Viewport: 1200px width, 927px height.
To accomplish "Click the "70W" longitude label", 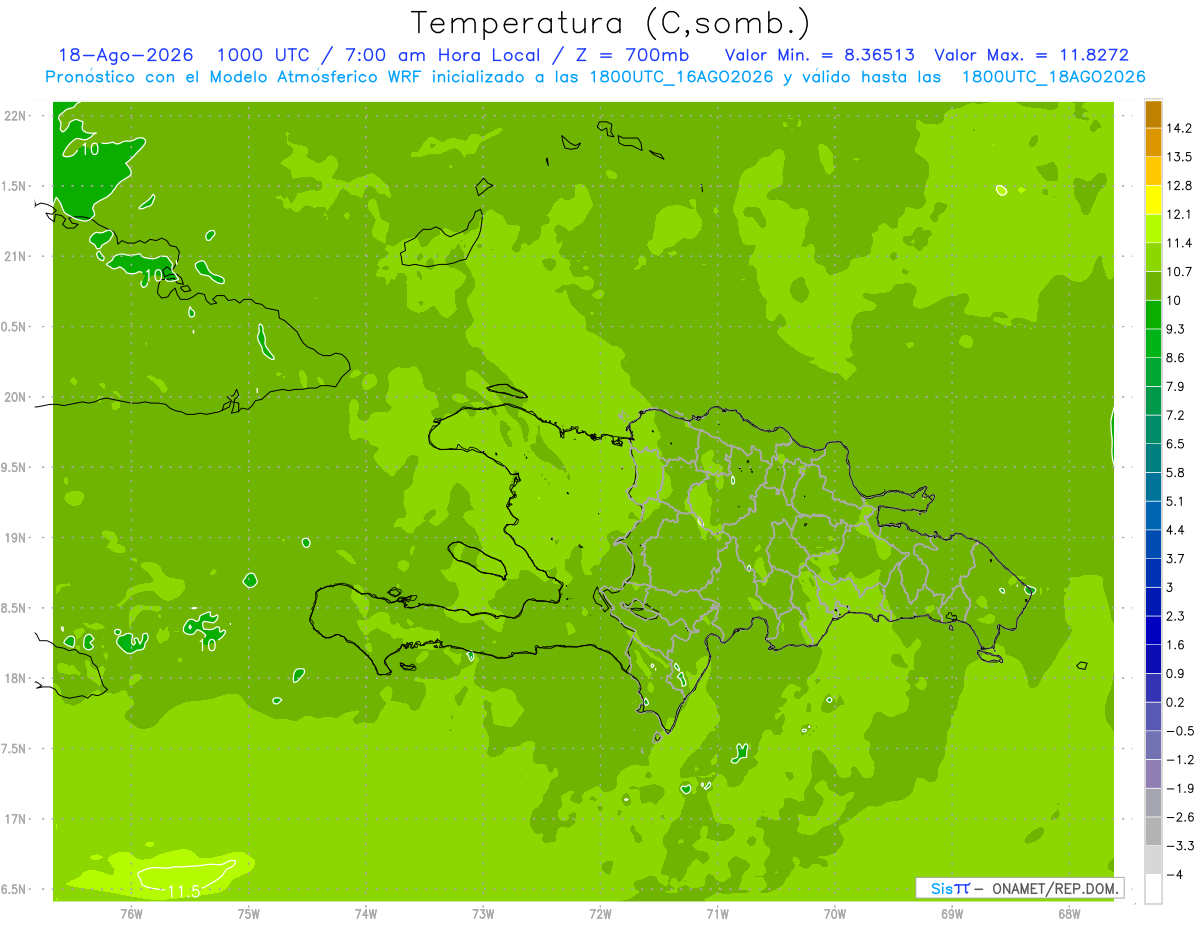I will pos(834,914).
